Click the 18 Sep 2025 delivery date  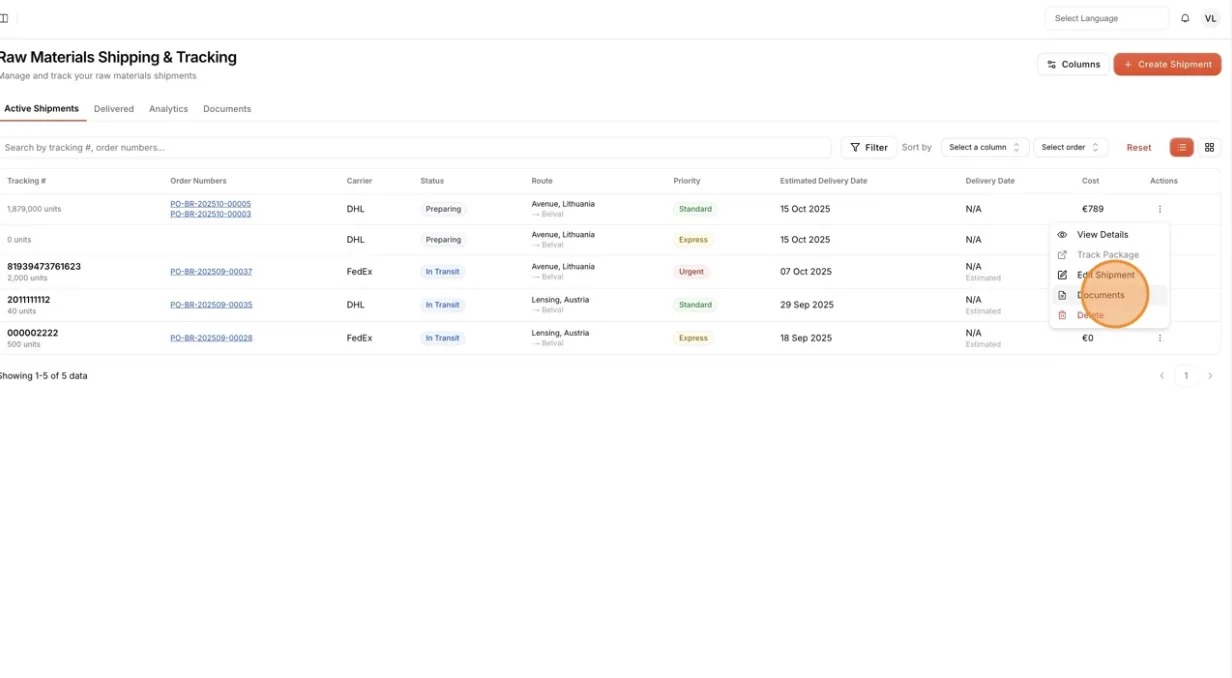coord(805,338)
